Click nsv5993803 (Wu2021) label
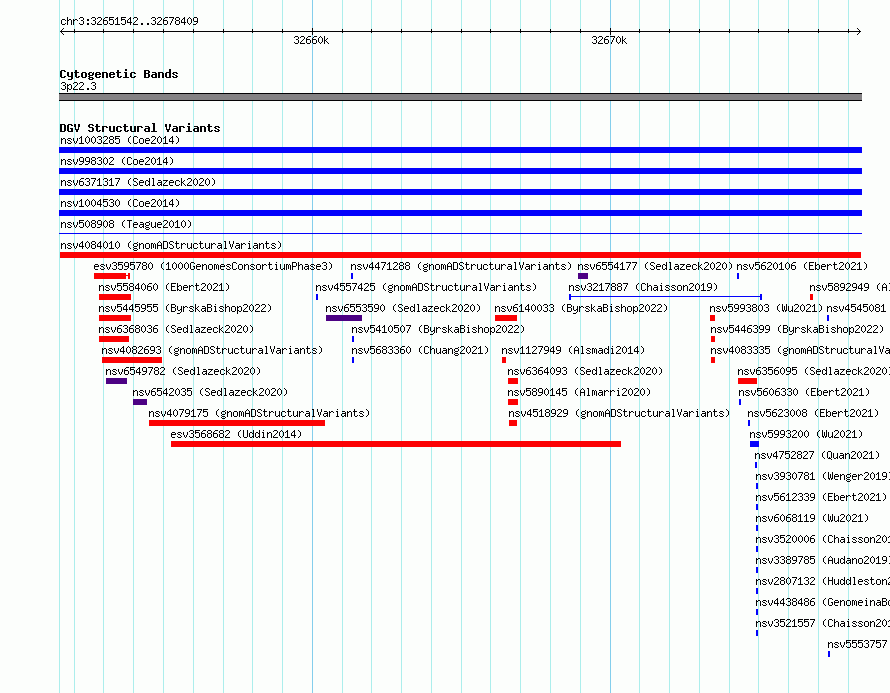The image size is (890, 693). (x=766, y=308)
